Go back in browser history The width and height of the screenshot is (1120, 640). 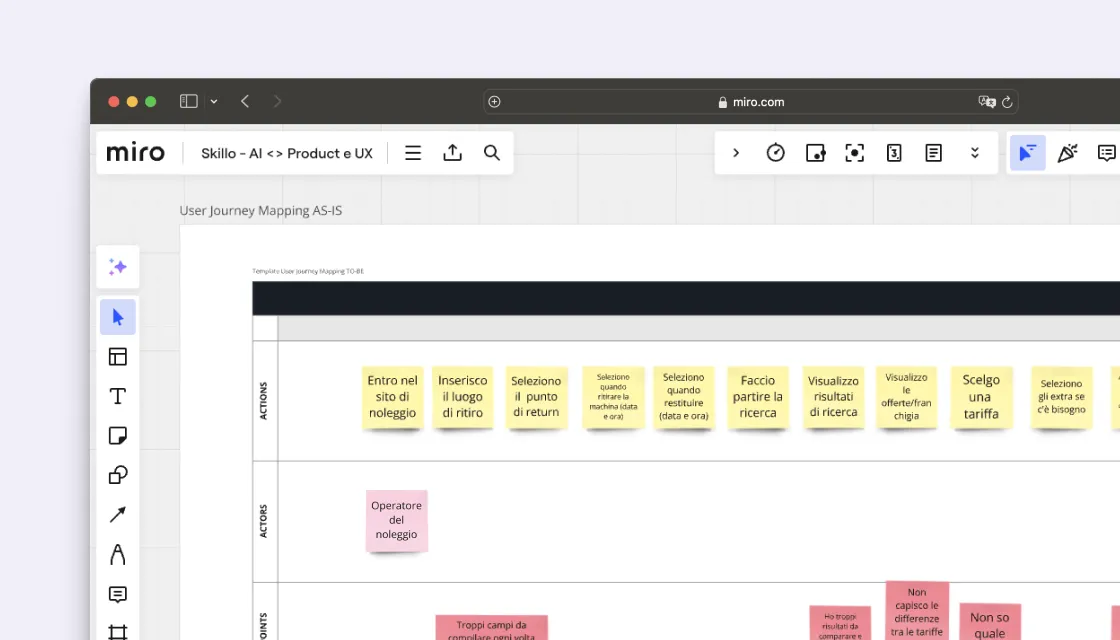pos(245,101)
